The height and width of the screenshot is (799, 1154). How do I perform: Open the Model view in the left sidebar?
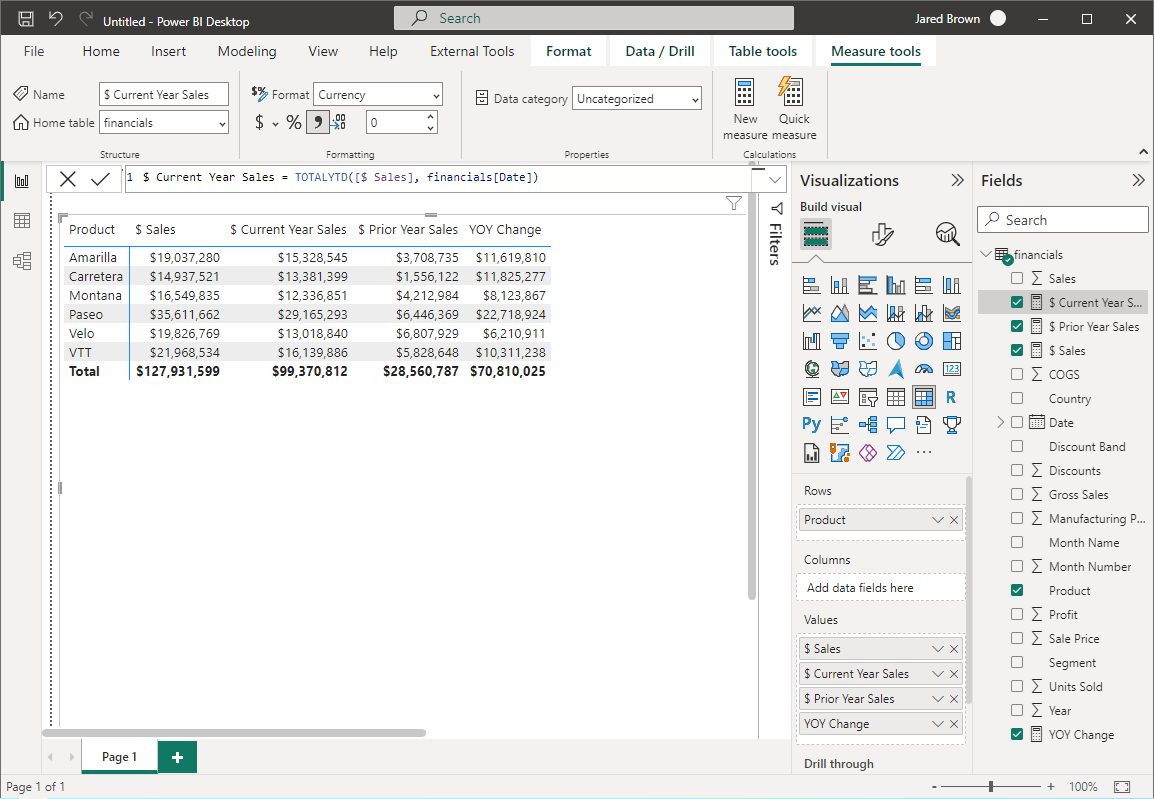click(x=22, y=261)
